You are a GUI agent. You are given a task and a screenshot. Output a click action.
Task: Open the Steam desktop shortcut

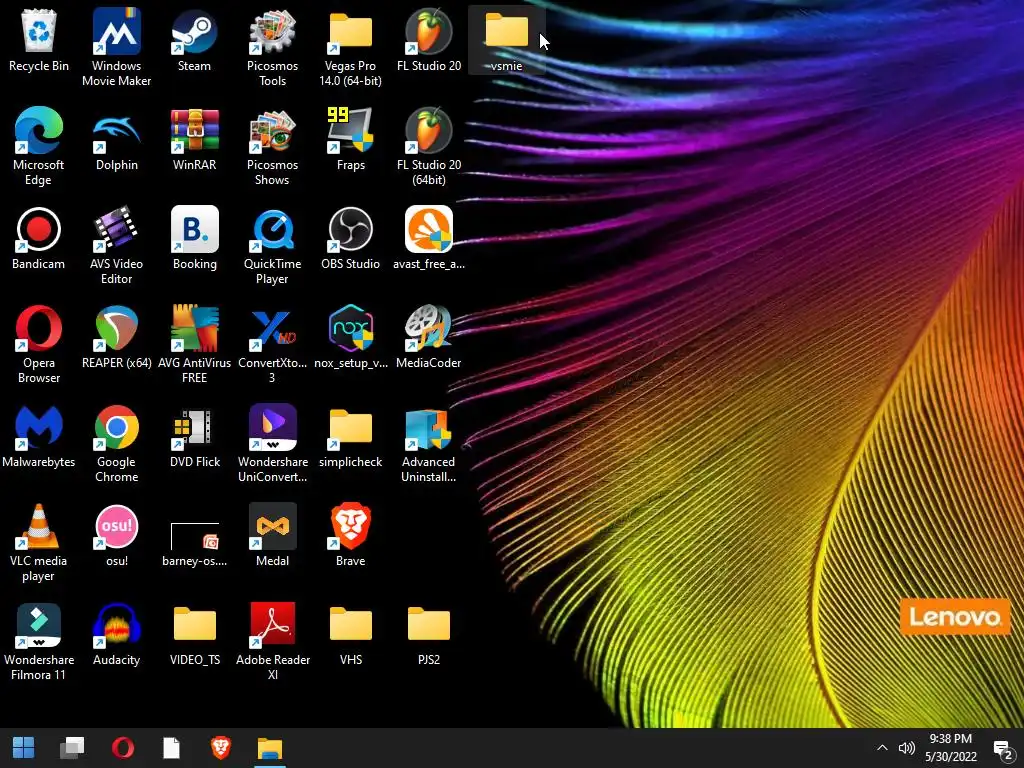tap(194, 40)
